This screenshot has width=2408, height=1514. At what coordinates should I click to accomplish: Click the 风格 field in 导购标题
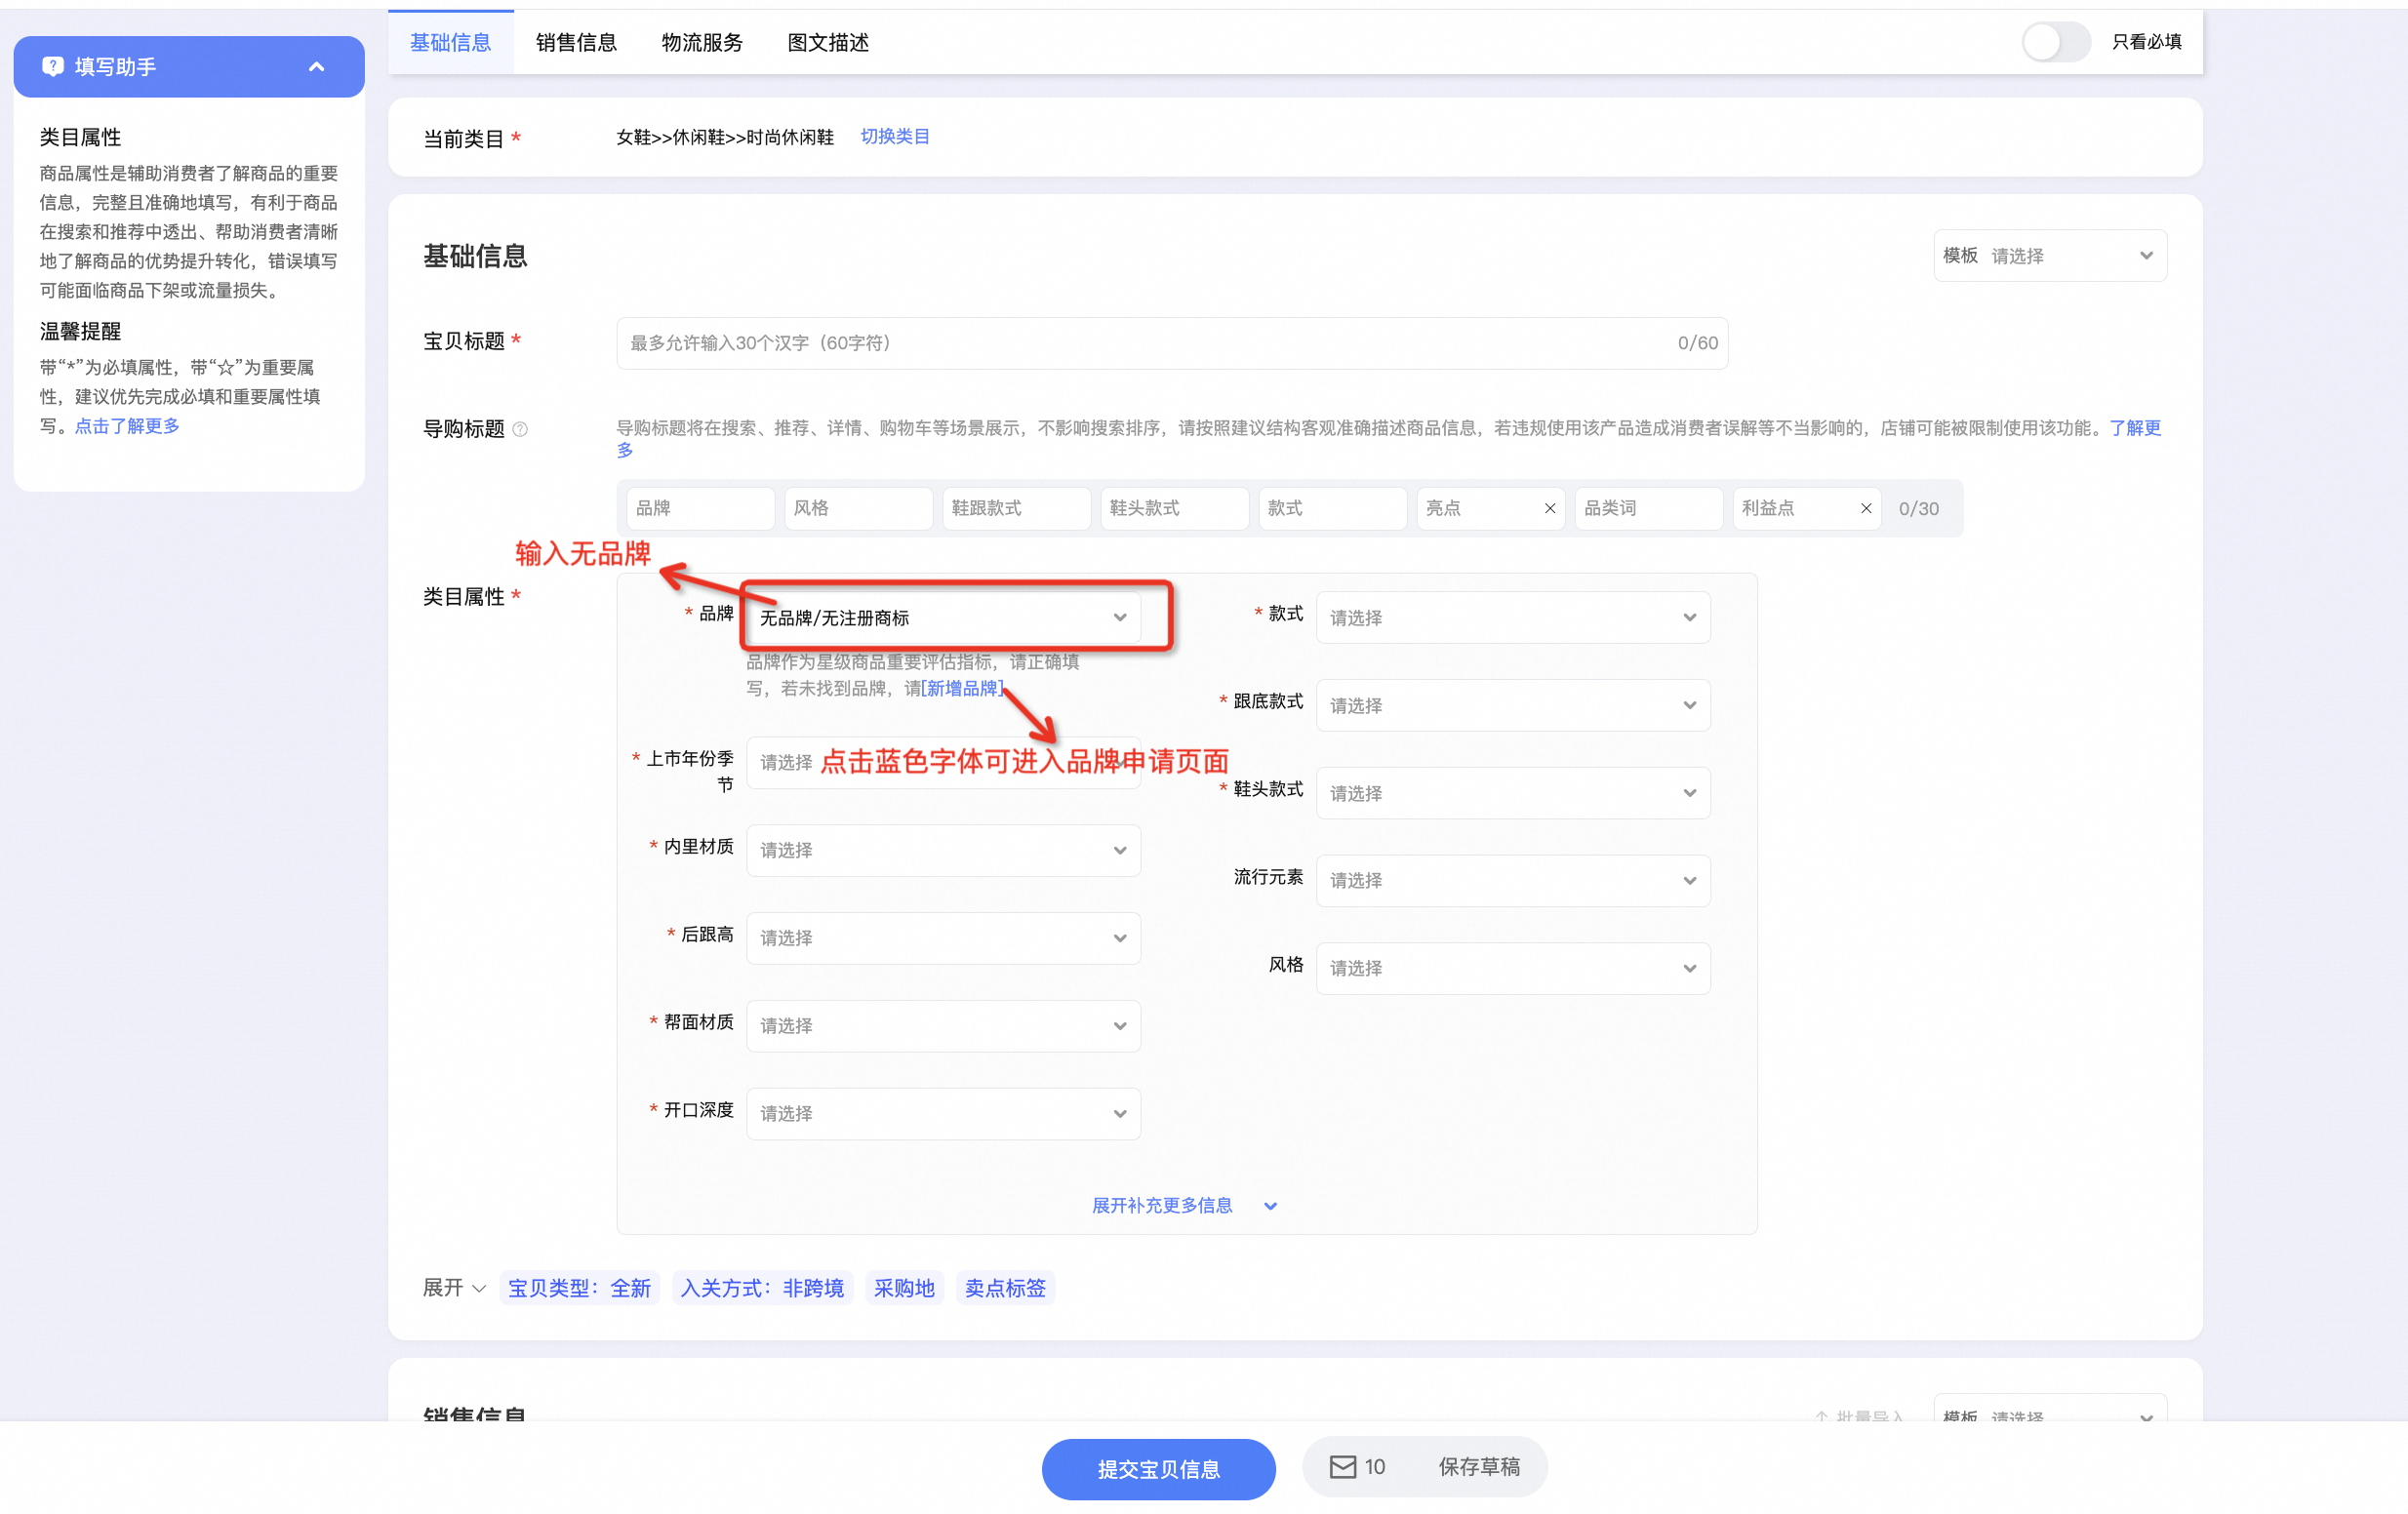(x=858, y=508)
